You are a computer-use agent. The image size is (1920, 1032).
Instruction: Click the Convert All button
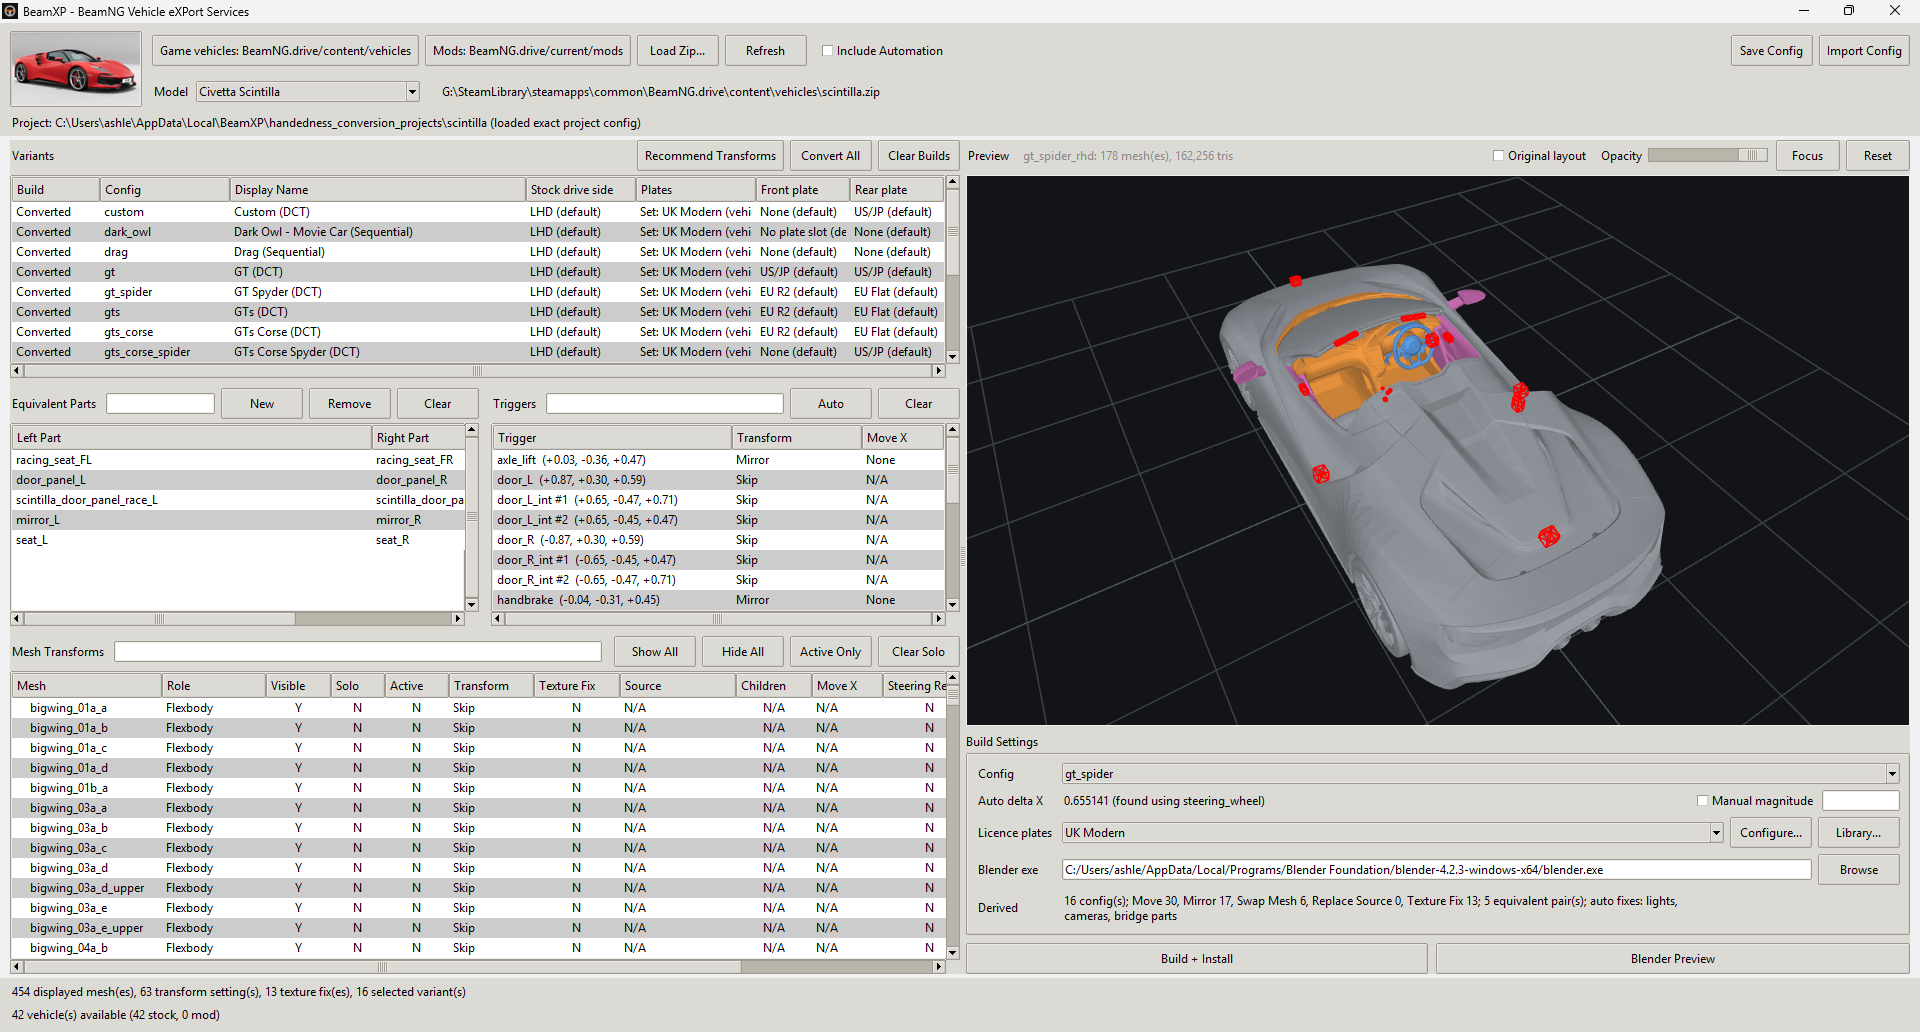point(830,156)
